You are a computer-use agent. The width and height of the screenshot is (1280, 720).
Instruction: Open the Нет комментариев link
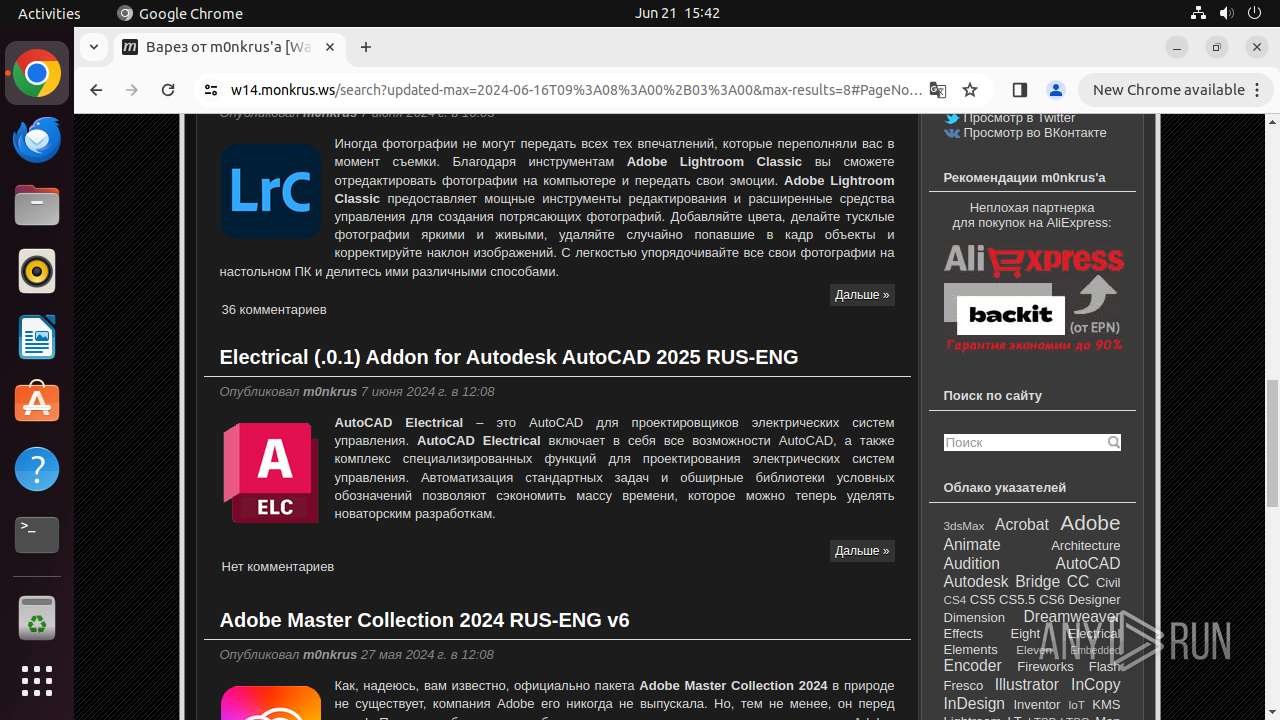coord(278,567)
